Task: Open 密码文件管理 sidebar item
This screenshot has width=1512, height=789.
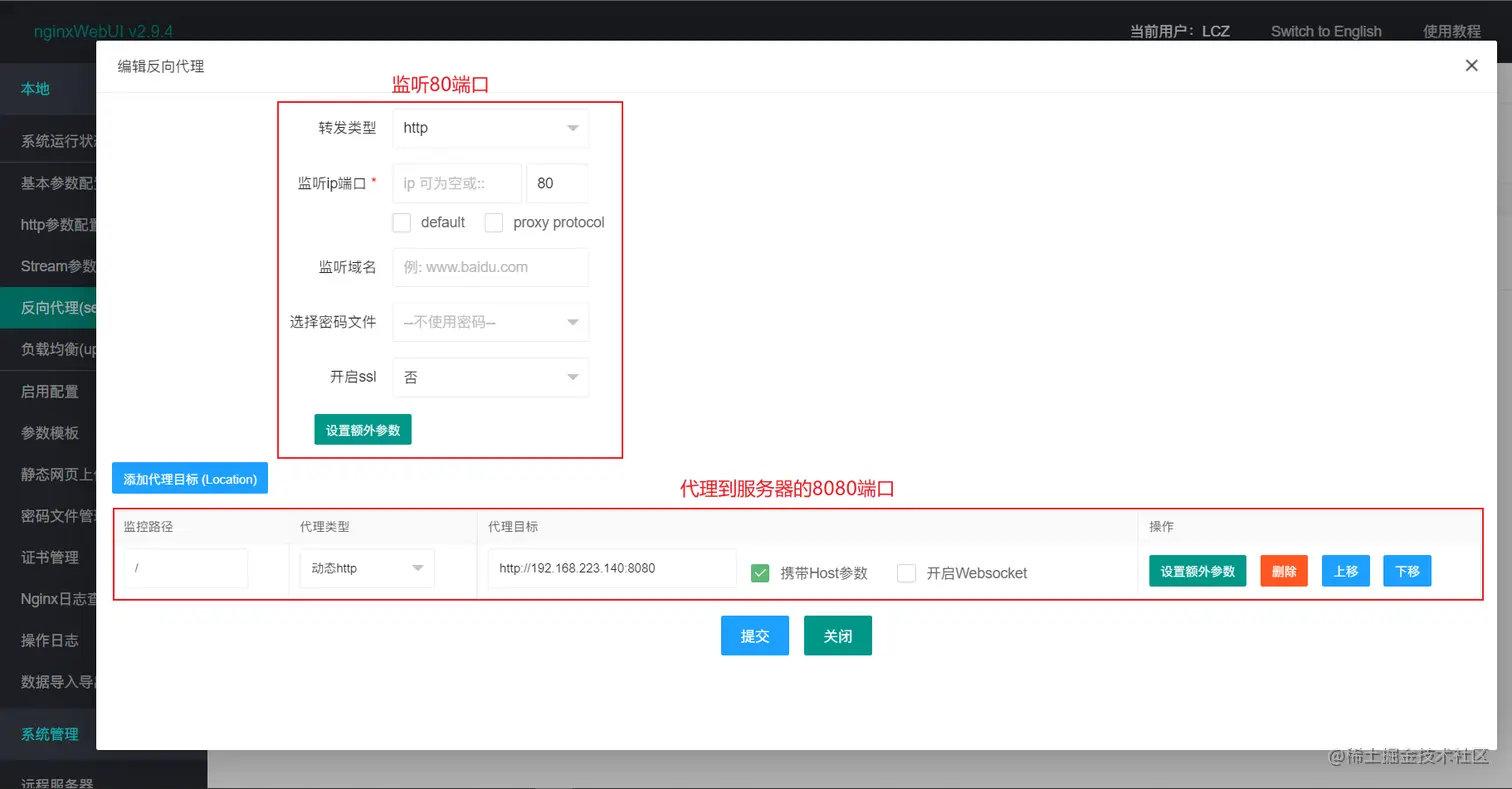Action: coord(48,516)
